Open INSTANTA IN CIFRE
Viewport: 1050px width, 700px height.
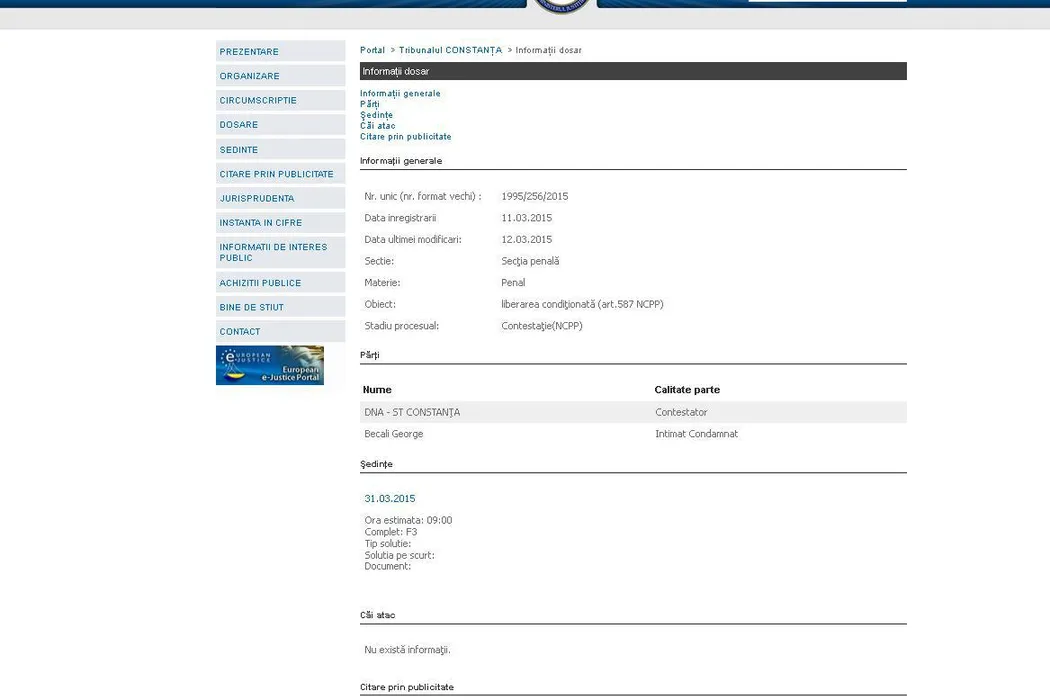(x=260, y=223)
